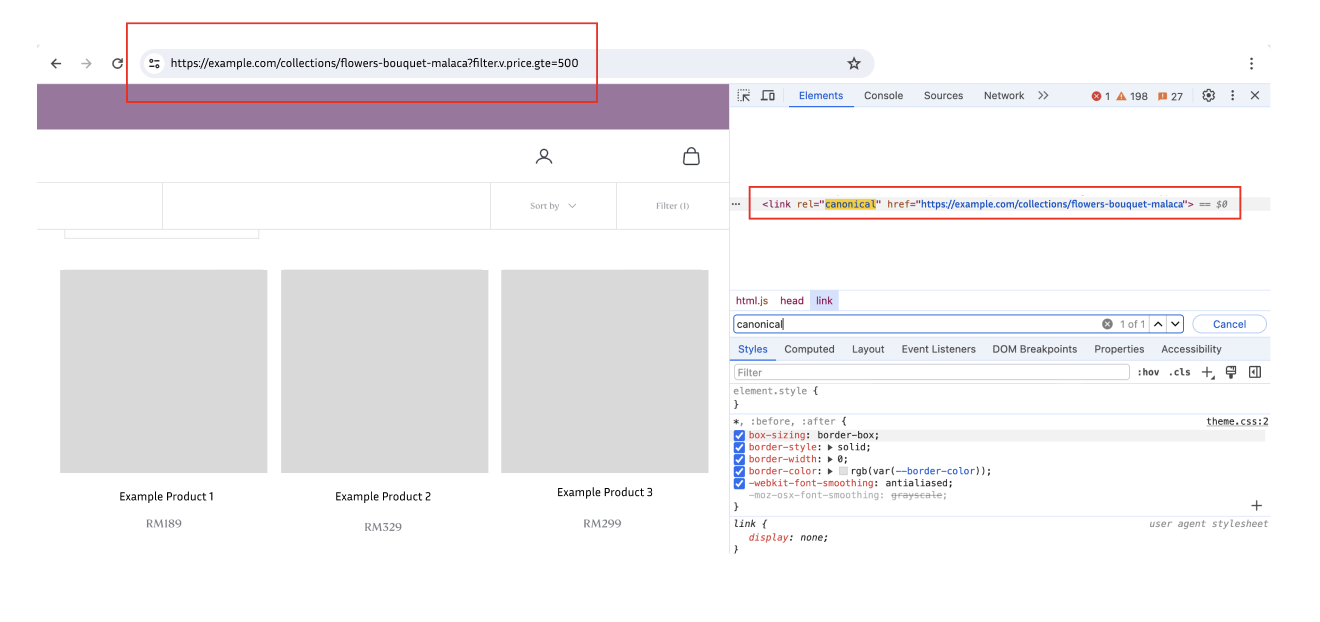Switch to the Console tab
Screen dimensions: 1320x622
pyautogui.click(x=883, y=96)
